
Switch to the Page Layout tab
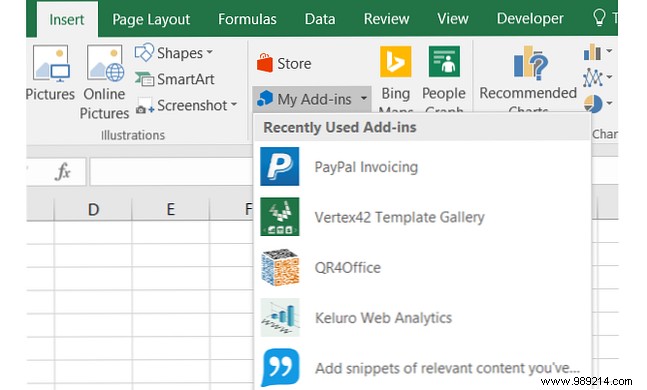[x=151, y=19]
